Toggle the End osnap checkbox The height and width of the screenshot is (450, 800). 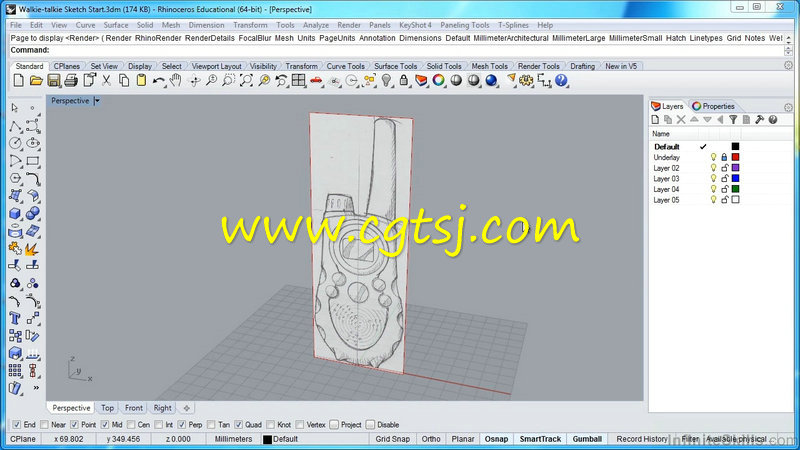pos(17,424)
